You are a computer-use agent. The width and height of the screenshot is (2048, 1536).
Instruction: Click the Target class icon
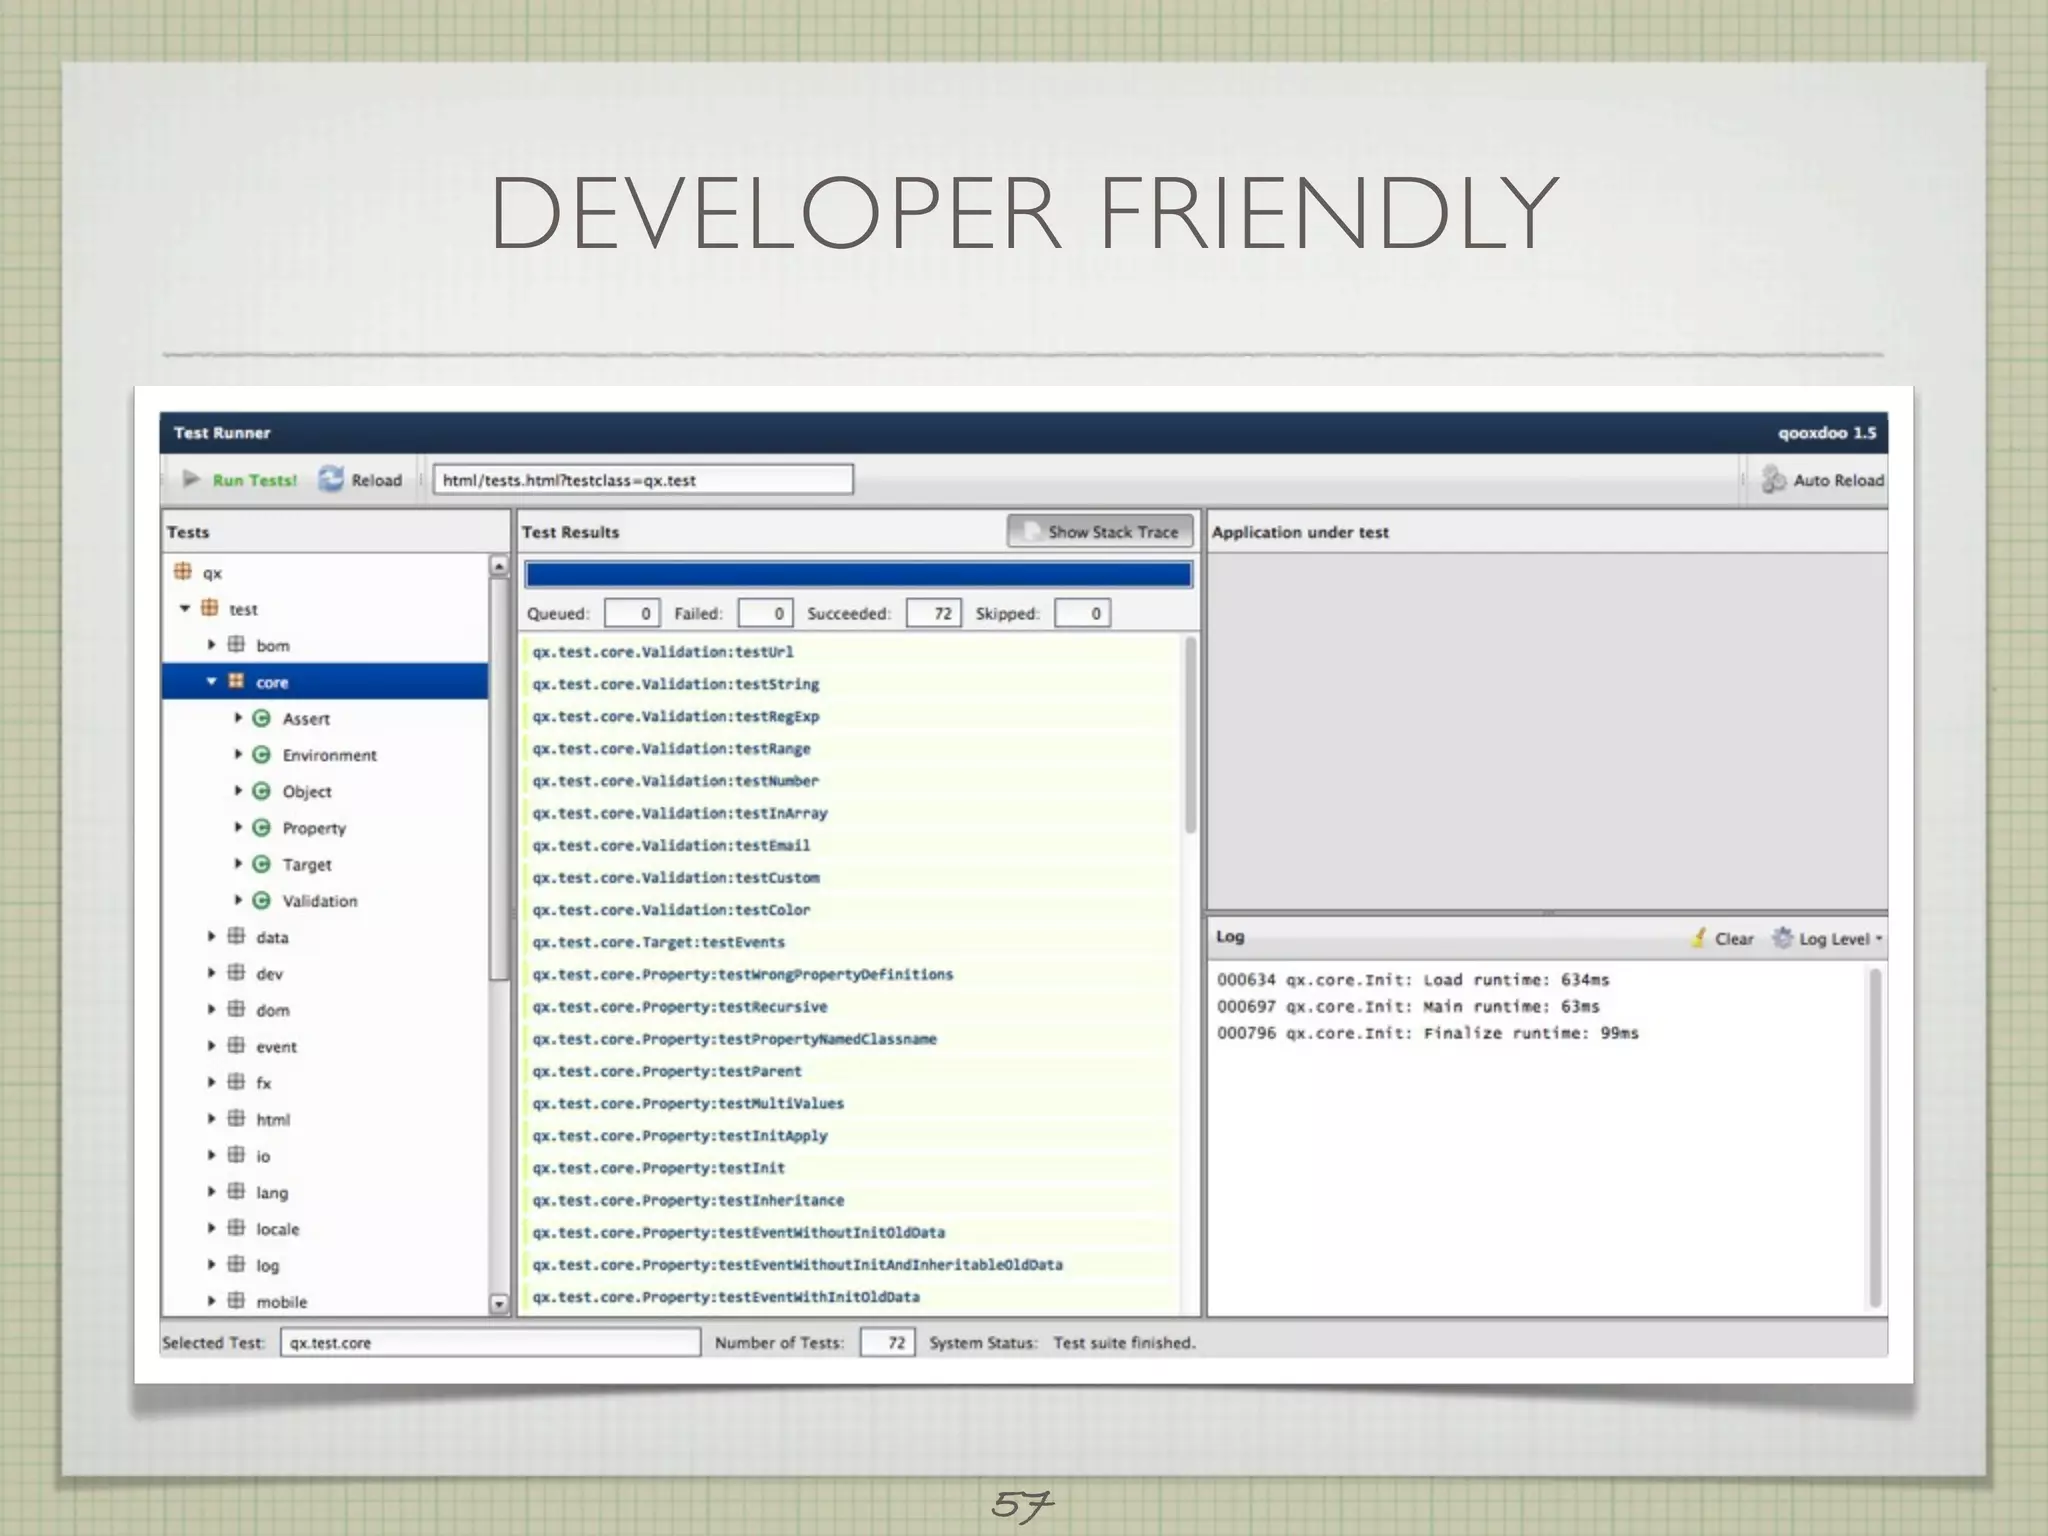click(x=262, y=864)
